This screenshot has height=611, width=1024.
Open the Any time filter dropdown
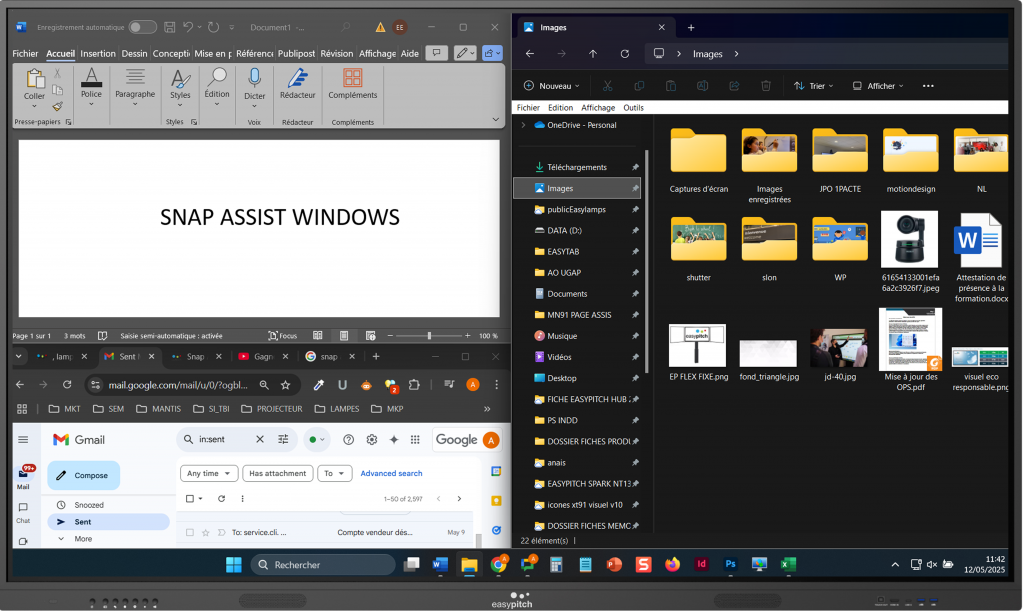(208, 473)
